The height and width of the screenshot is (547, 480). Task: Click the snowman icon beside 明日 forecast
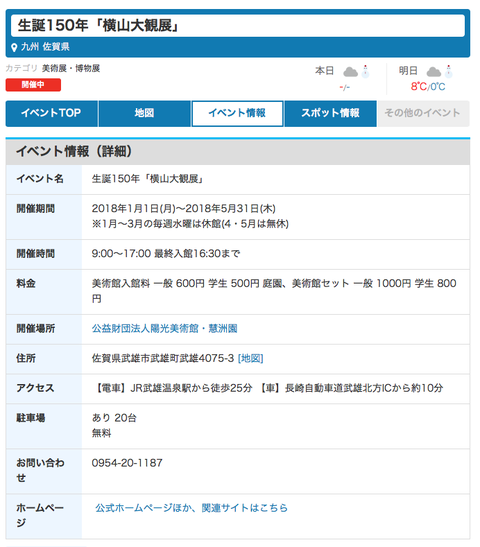(449, 71)
